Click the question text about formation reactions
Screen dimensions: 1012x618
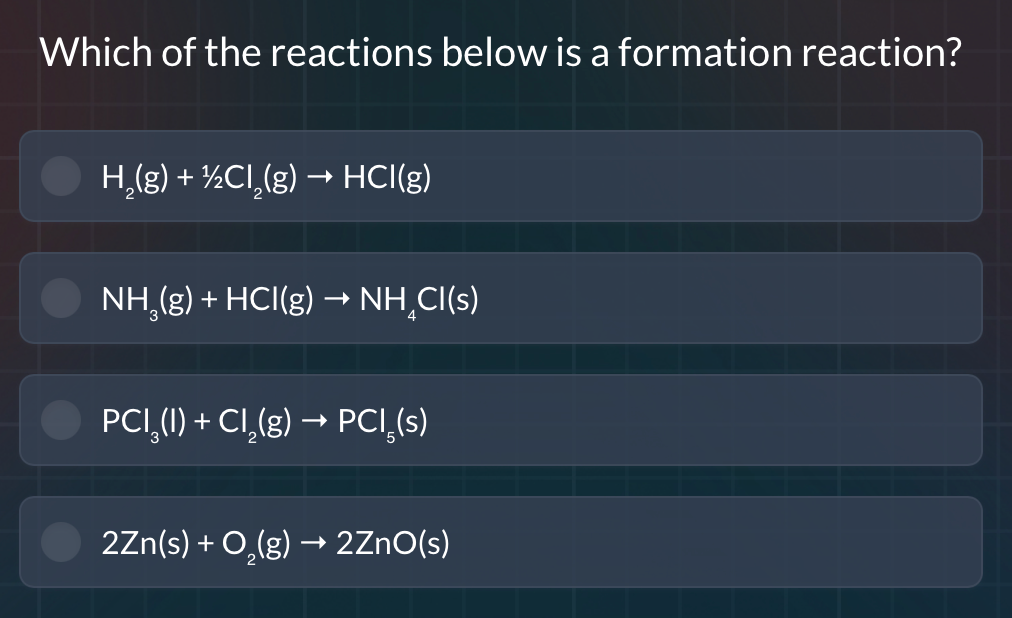point(500,52)
